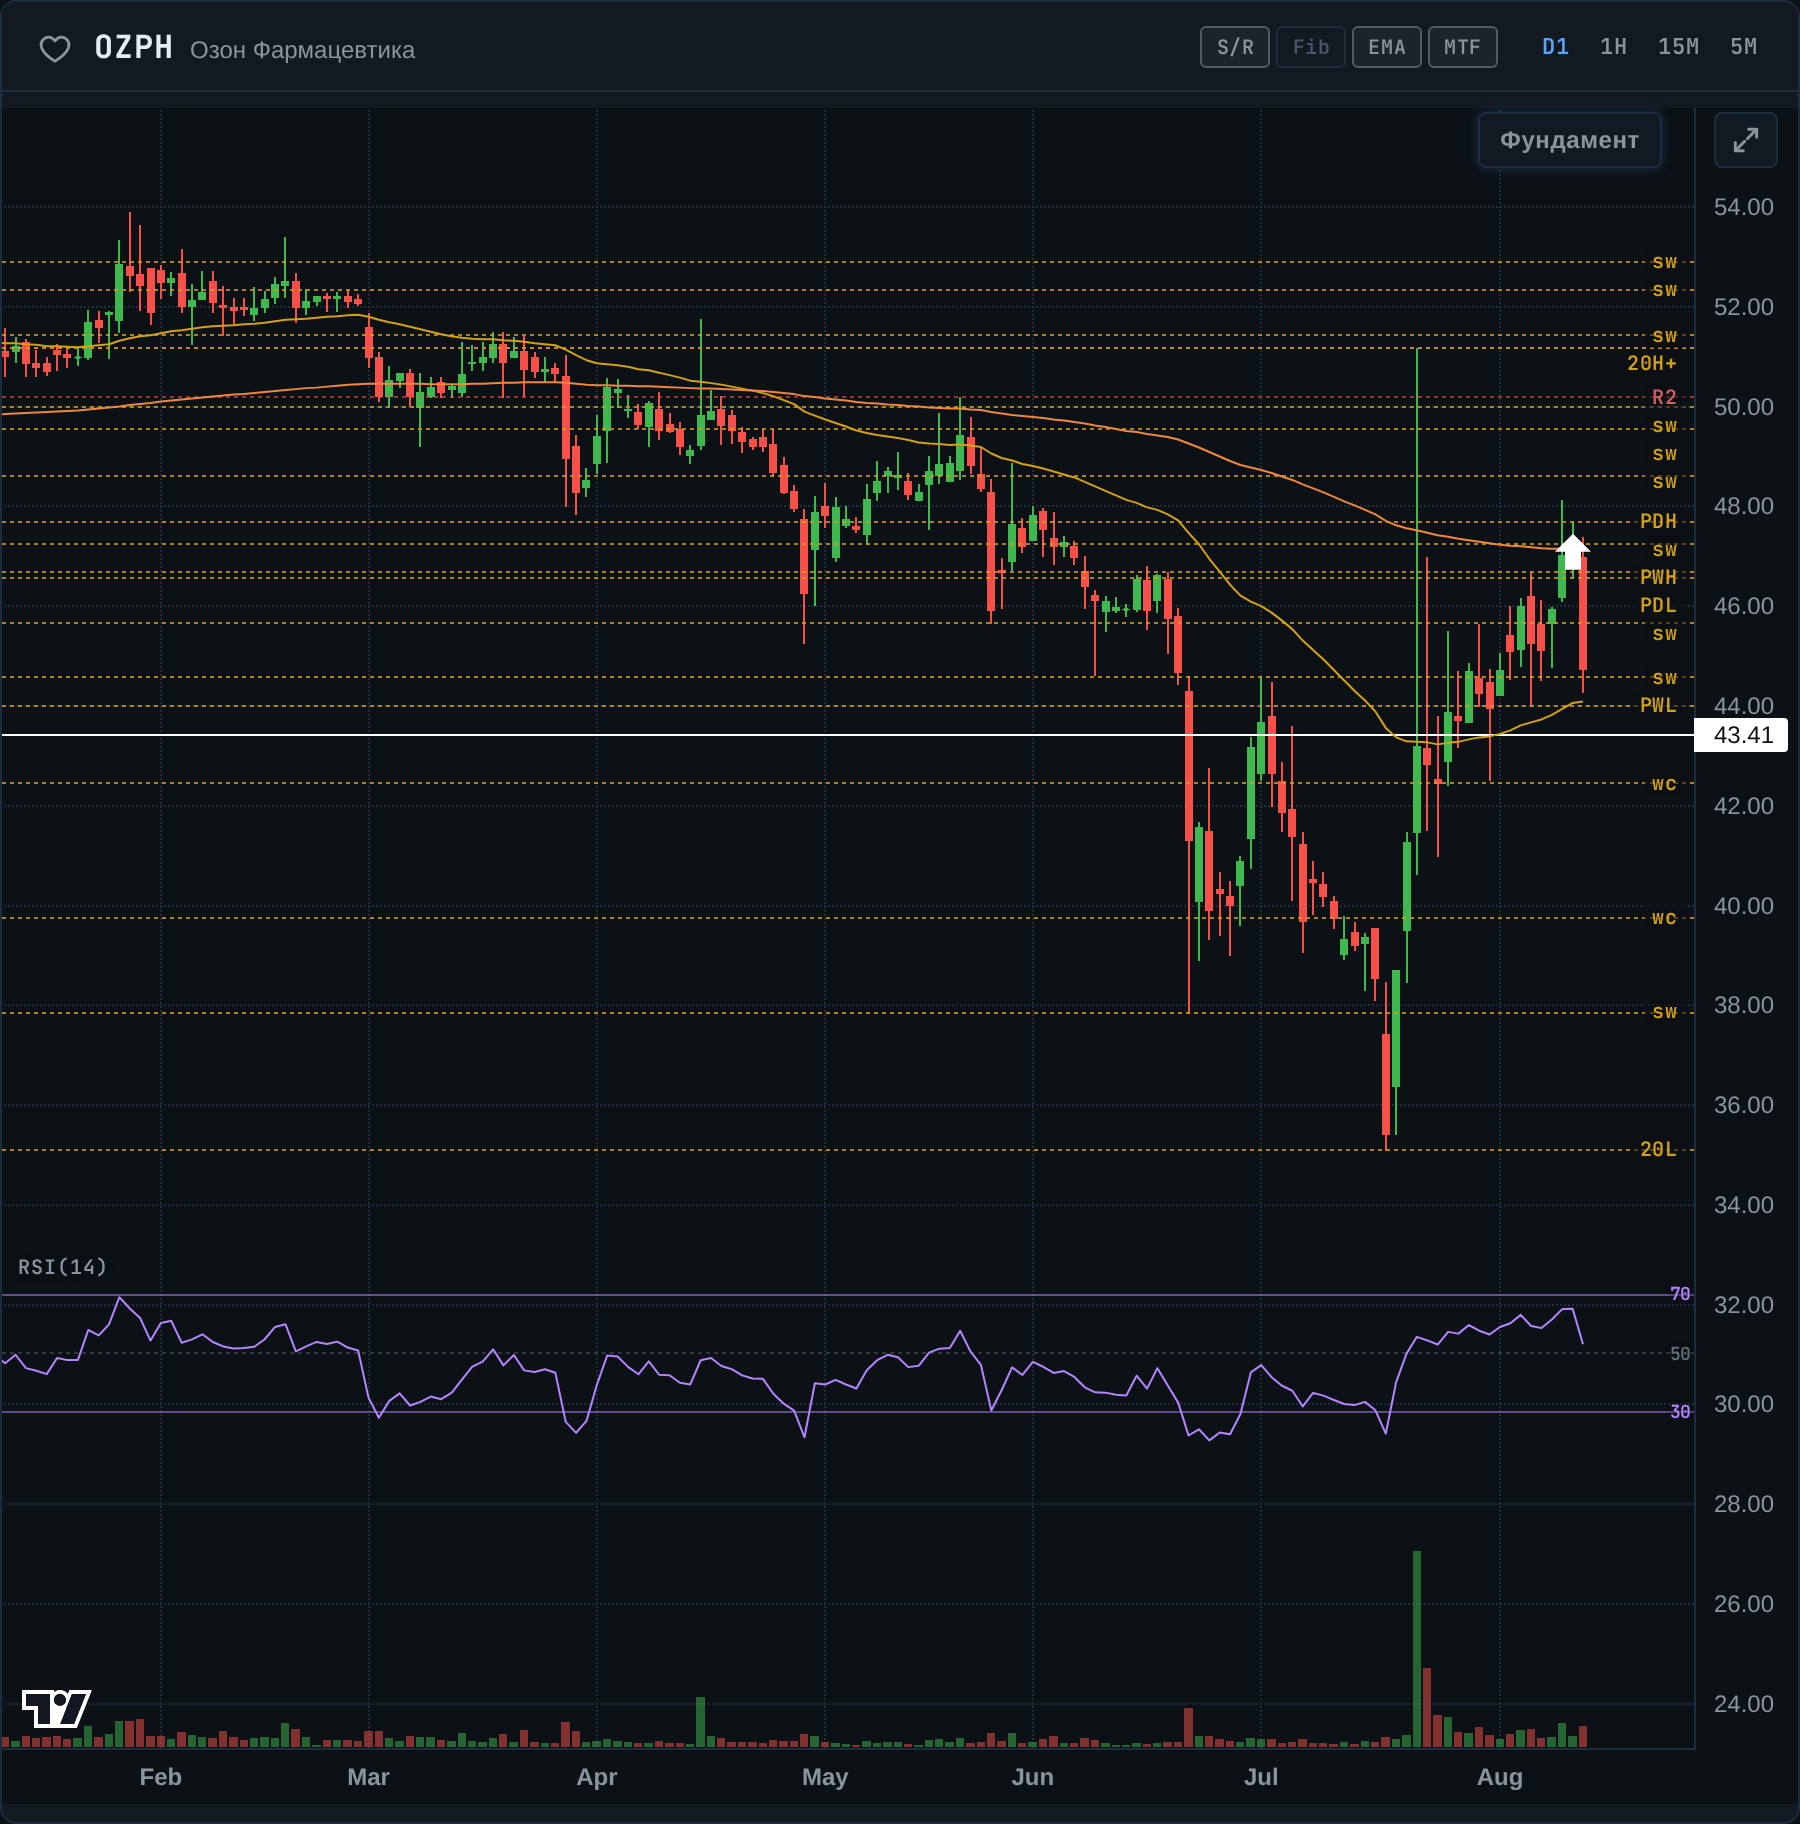Open the TradingView logo link
The image size is (1800, 1824).
tap(56, 1708)
